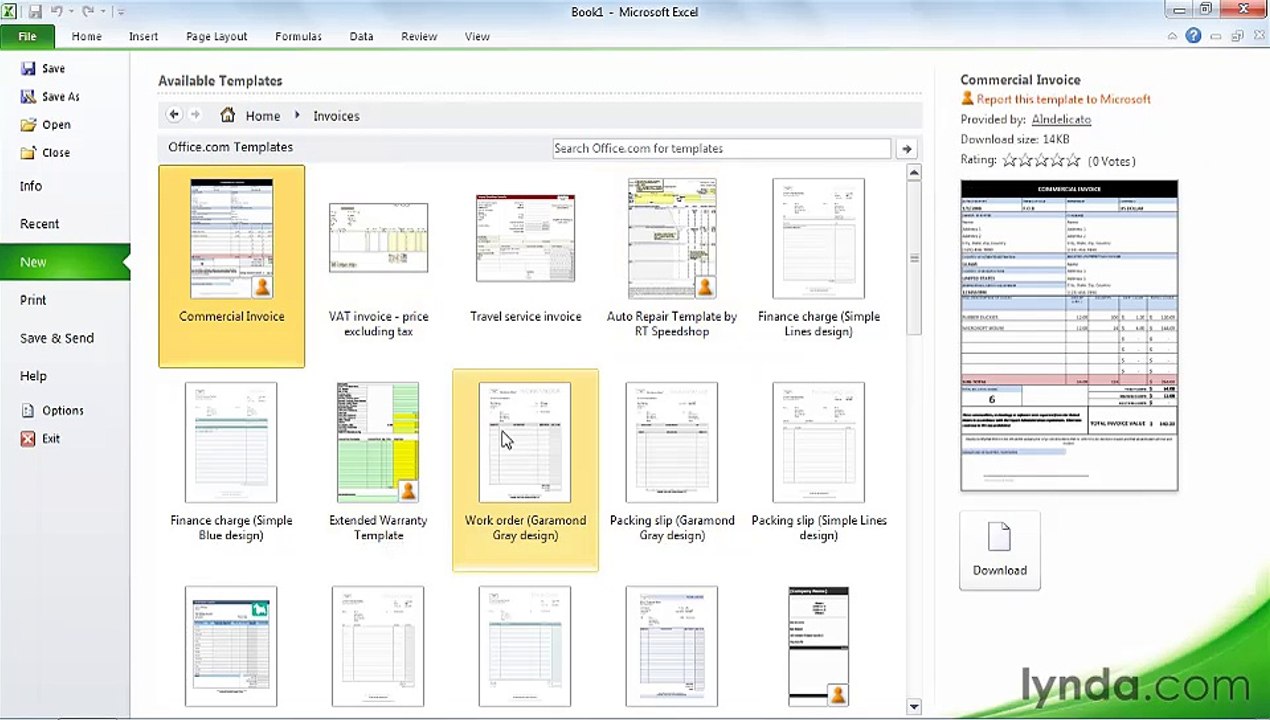The image size is (1270, 720).
Task: Click the templates scrollbar down arrow
Action: (x=914, y=707)
